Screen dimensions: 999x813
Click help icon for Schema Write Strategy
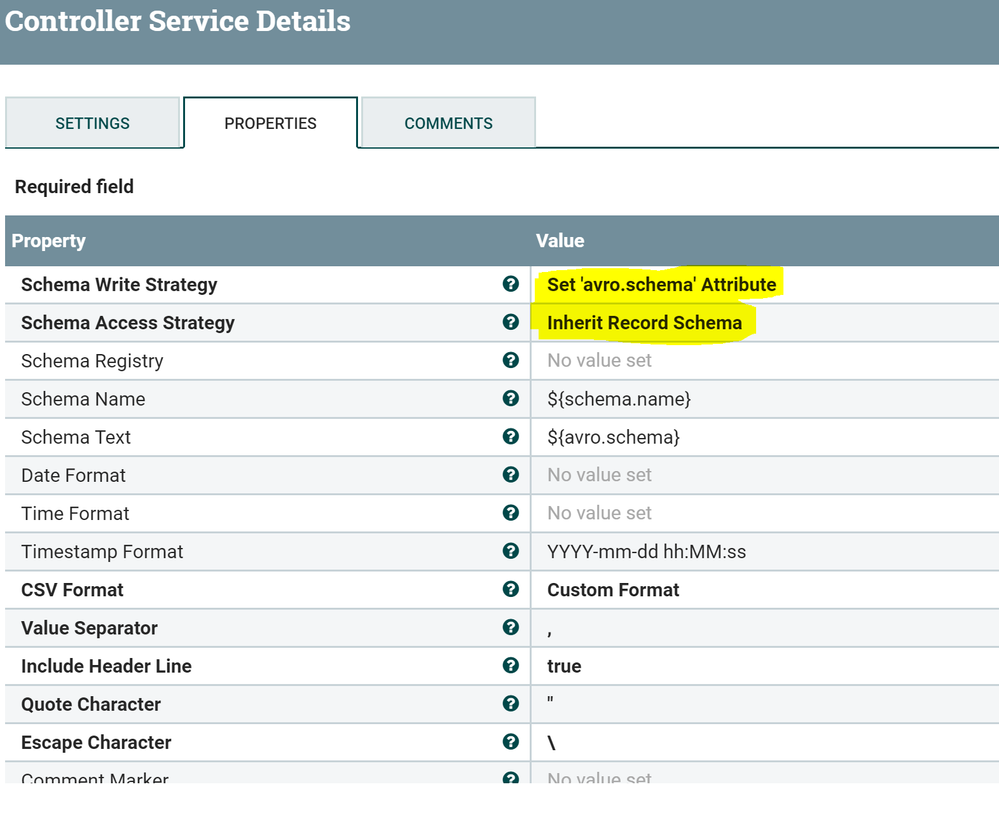click(x=511, y=284)
